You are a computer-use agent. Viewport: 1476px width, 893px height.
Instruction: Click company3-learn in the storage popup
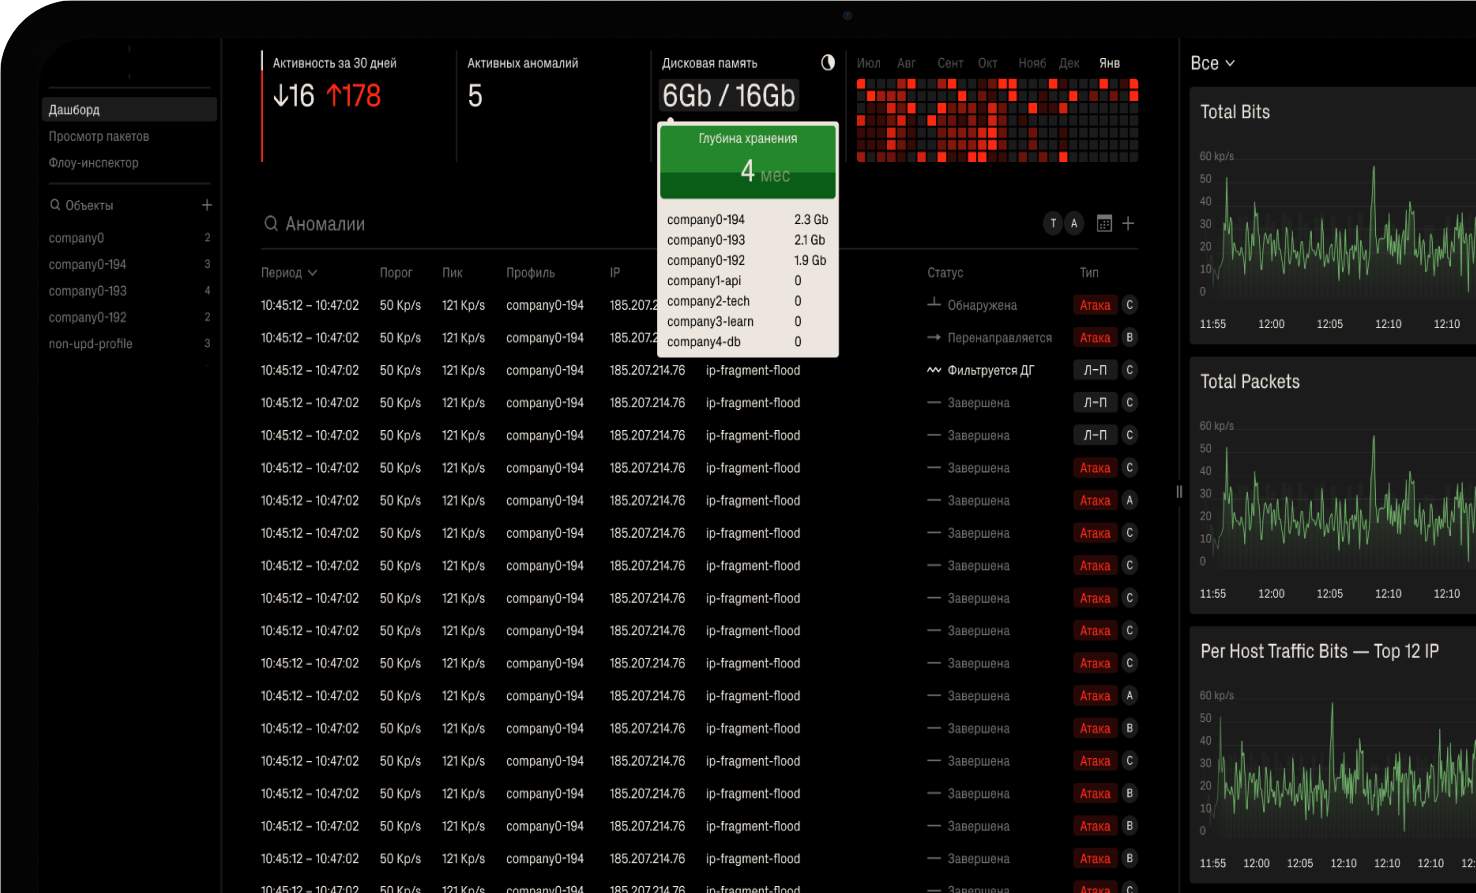pyautogui.click(x=710, y=322)
